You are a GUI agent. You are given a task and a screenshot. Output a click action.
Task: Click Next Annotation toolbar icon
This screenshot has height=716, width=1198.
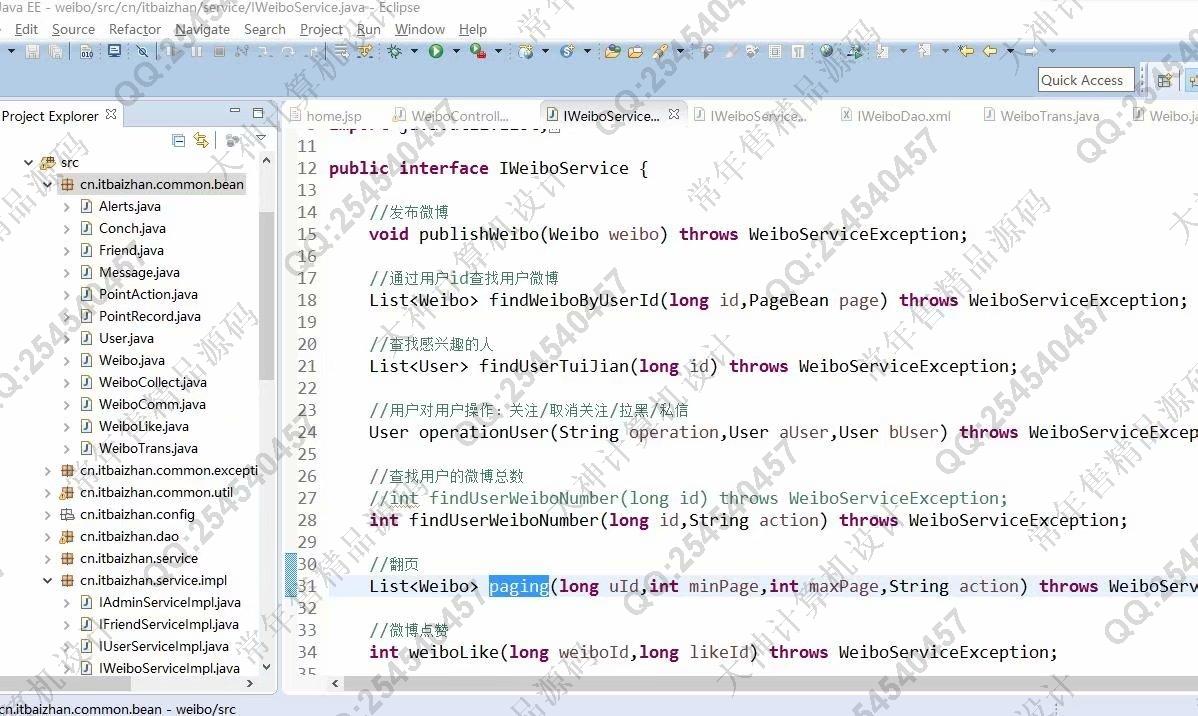882,51
